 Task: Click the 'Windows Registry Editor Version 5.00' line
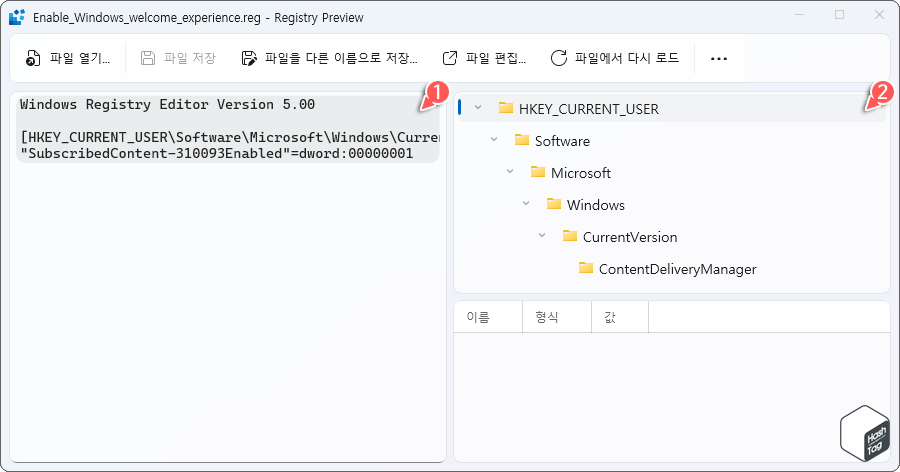[167, 105]
